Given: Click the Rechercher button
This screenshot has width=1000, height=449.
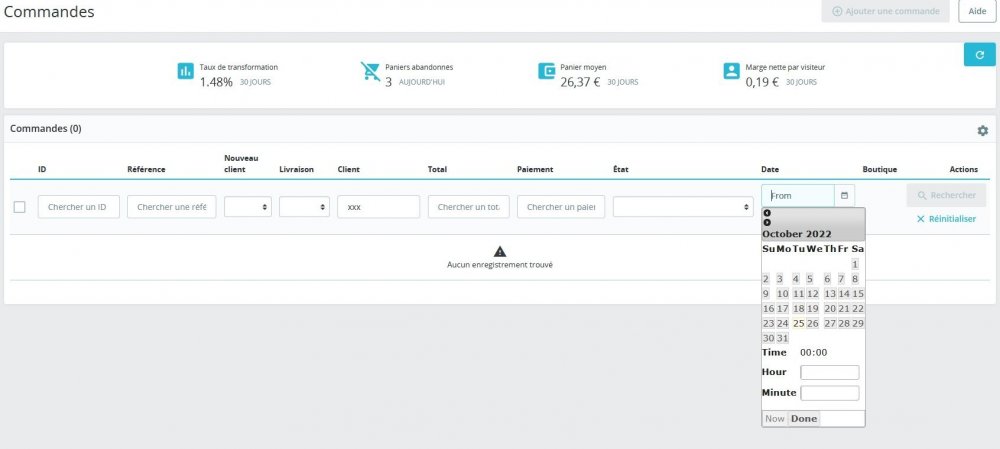Looking at the screenshot, I should [946, 196].
